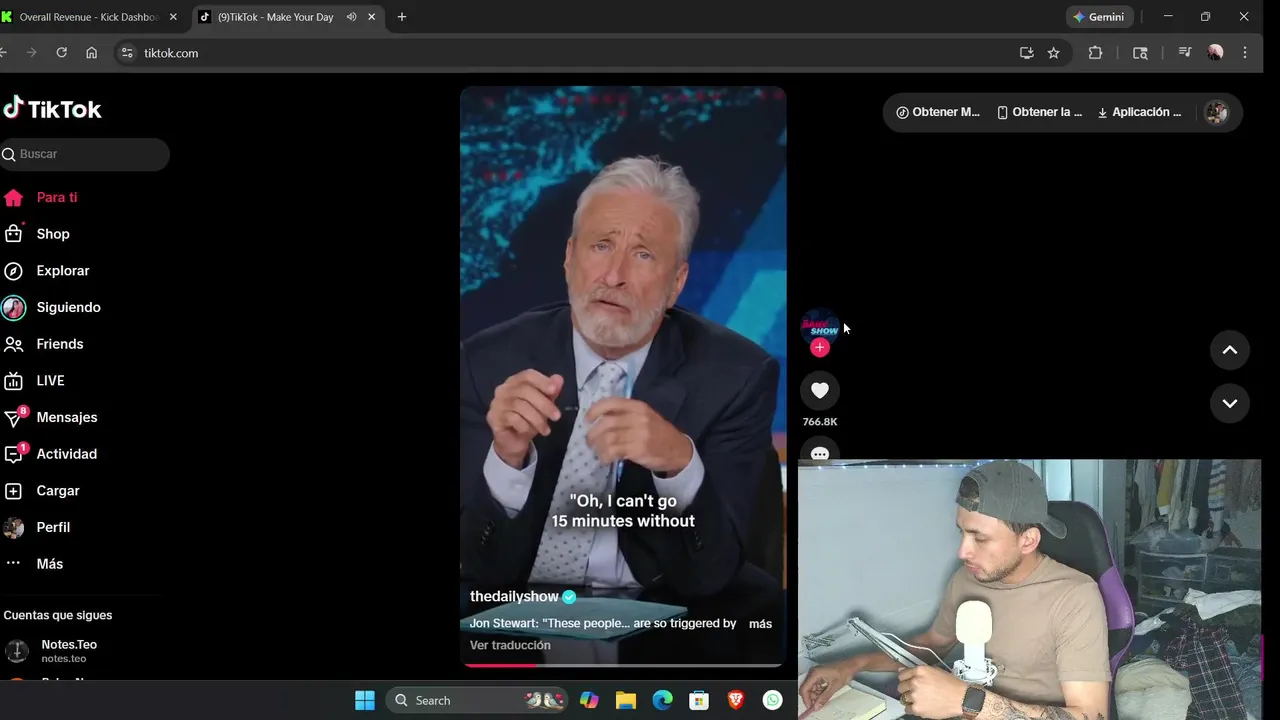Image resolution: width=1280 pixels, height=720 pixels.
Task: Seek on the video progress bar
Action: pos(622,665)
